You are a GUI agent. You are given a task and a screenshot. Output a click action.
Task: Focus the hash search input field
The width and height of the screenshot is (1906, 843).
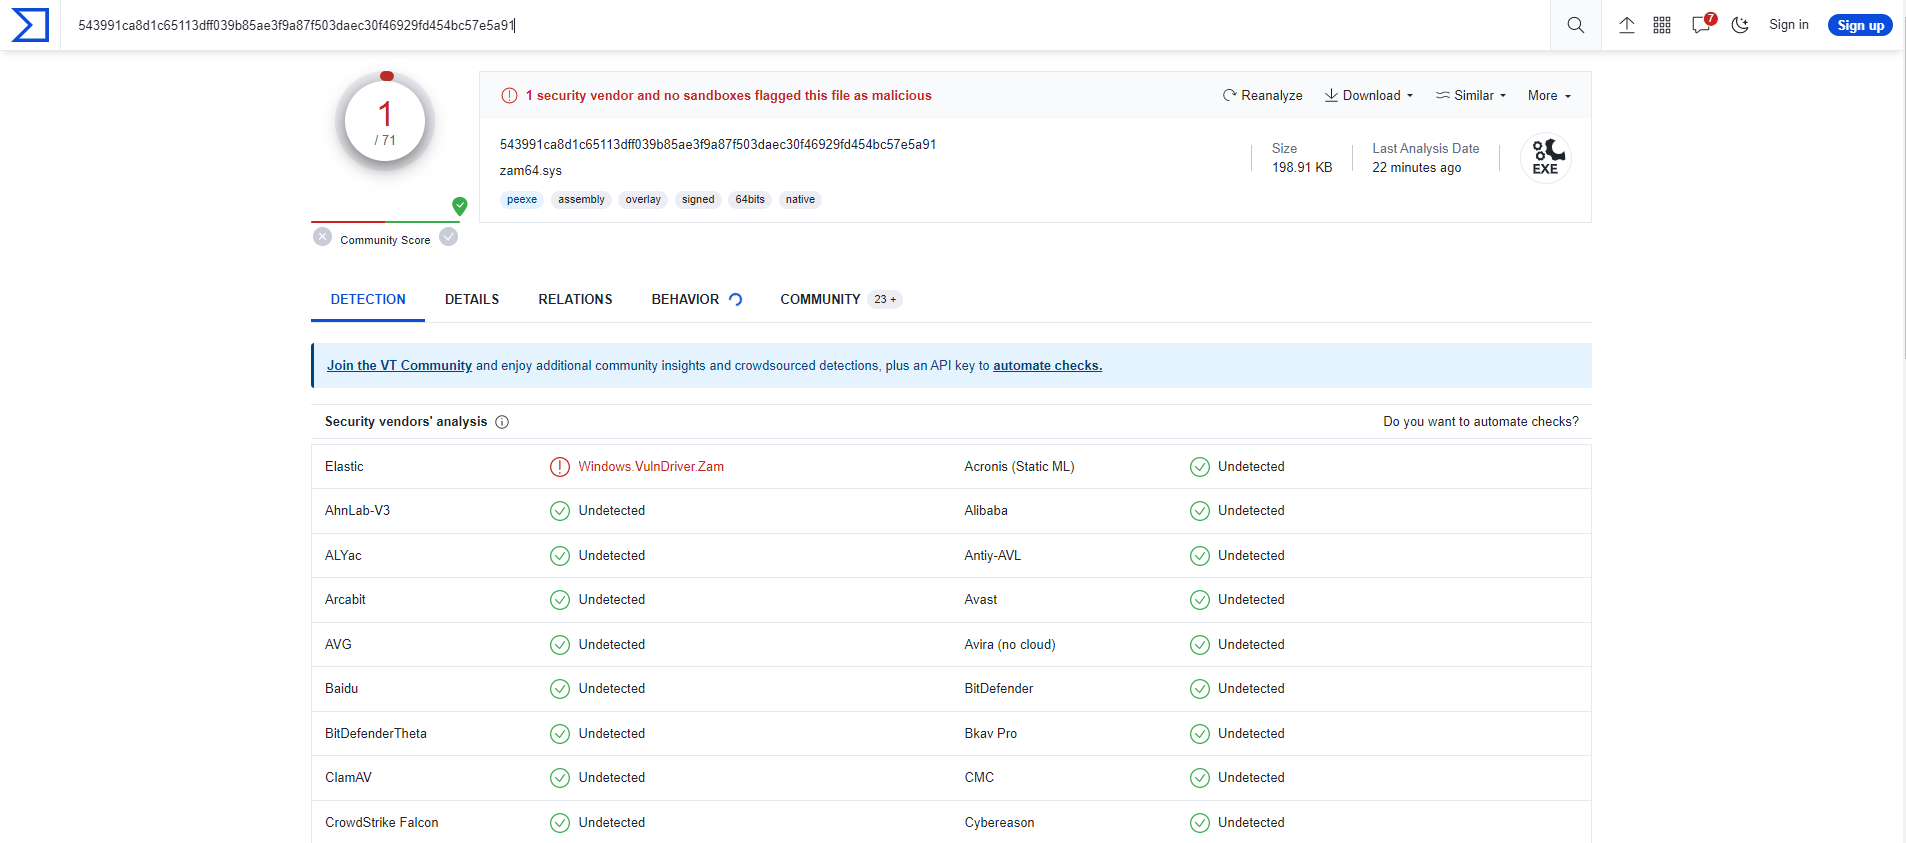tap(805, 25)
